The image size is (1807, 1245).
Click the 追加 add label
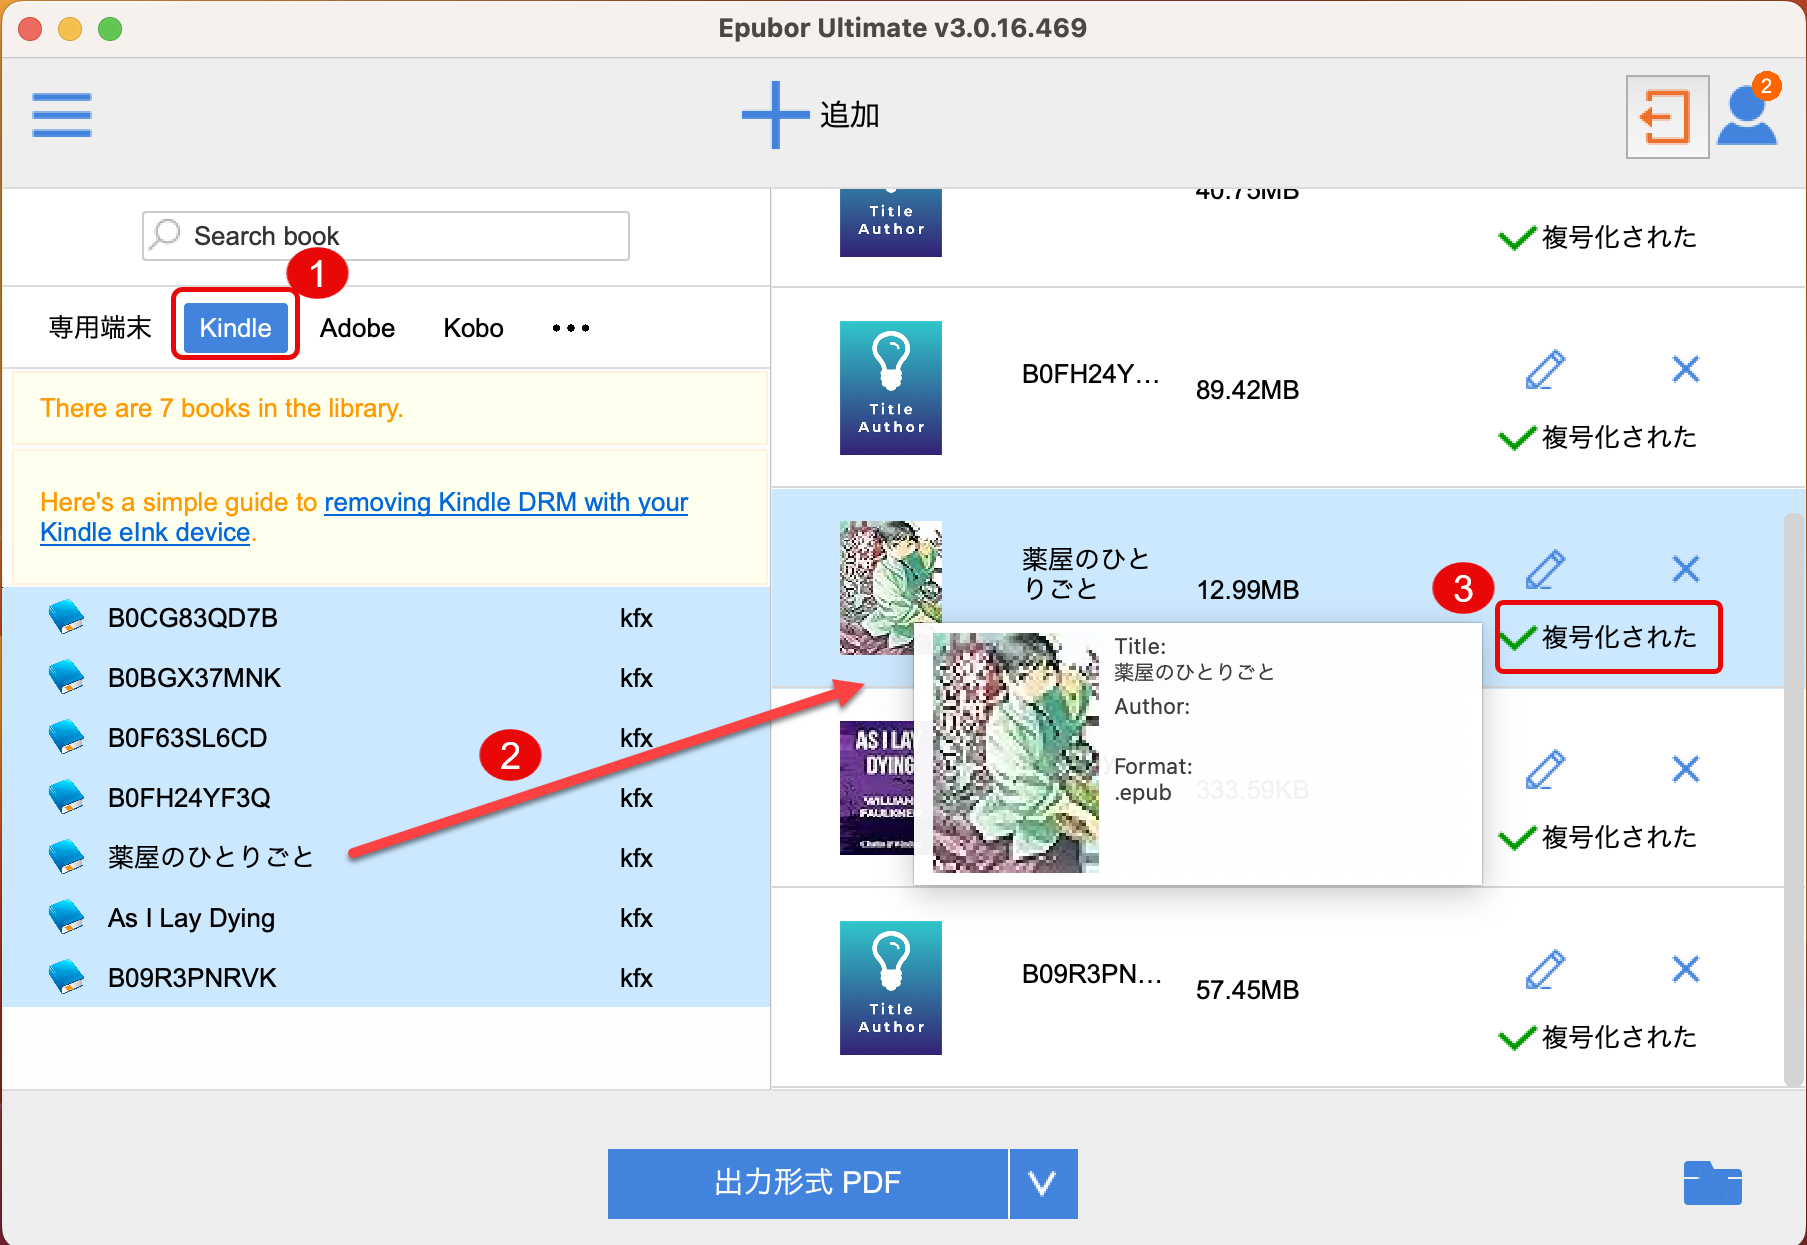pos(850,115)
